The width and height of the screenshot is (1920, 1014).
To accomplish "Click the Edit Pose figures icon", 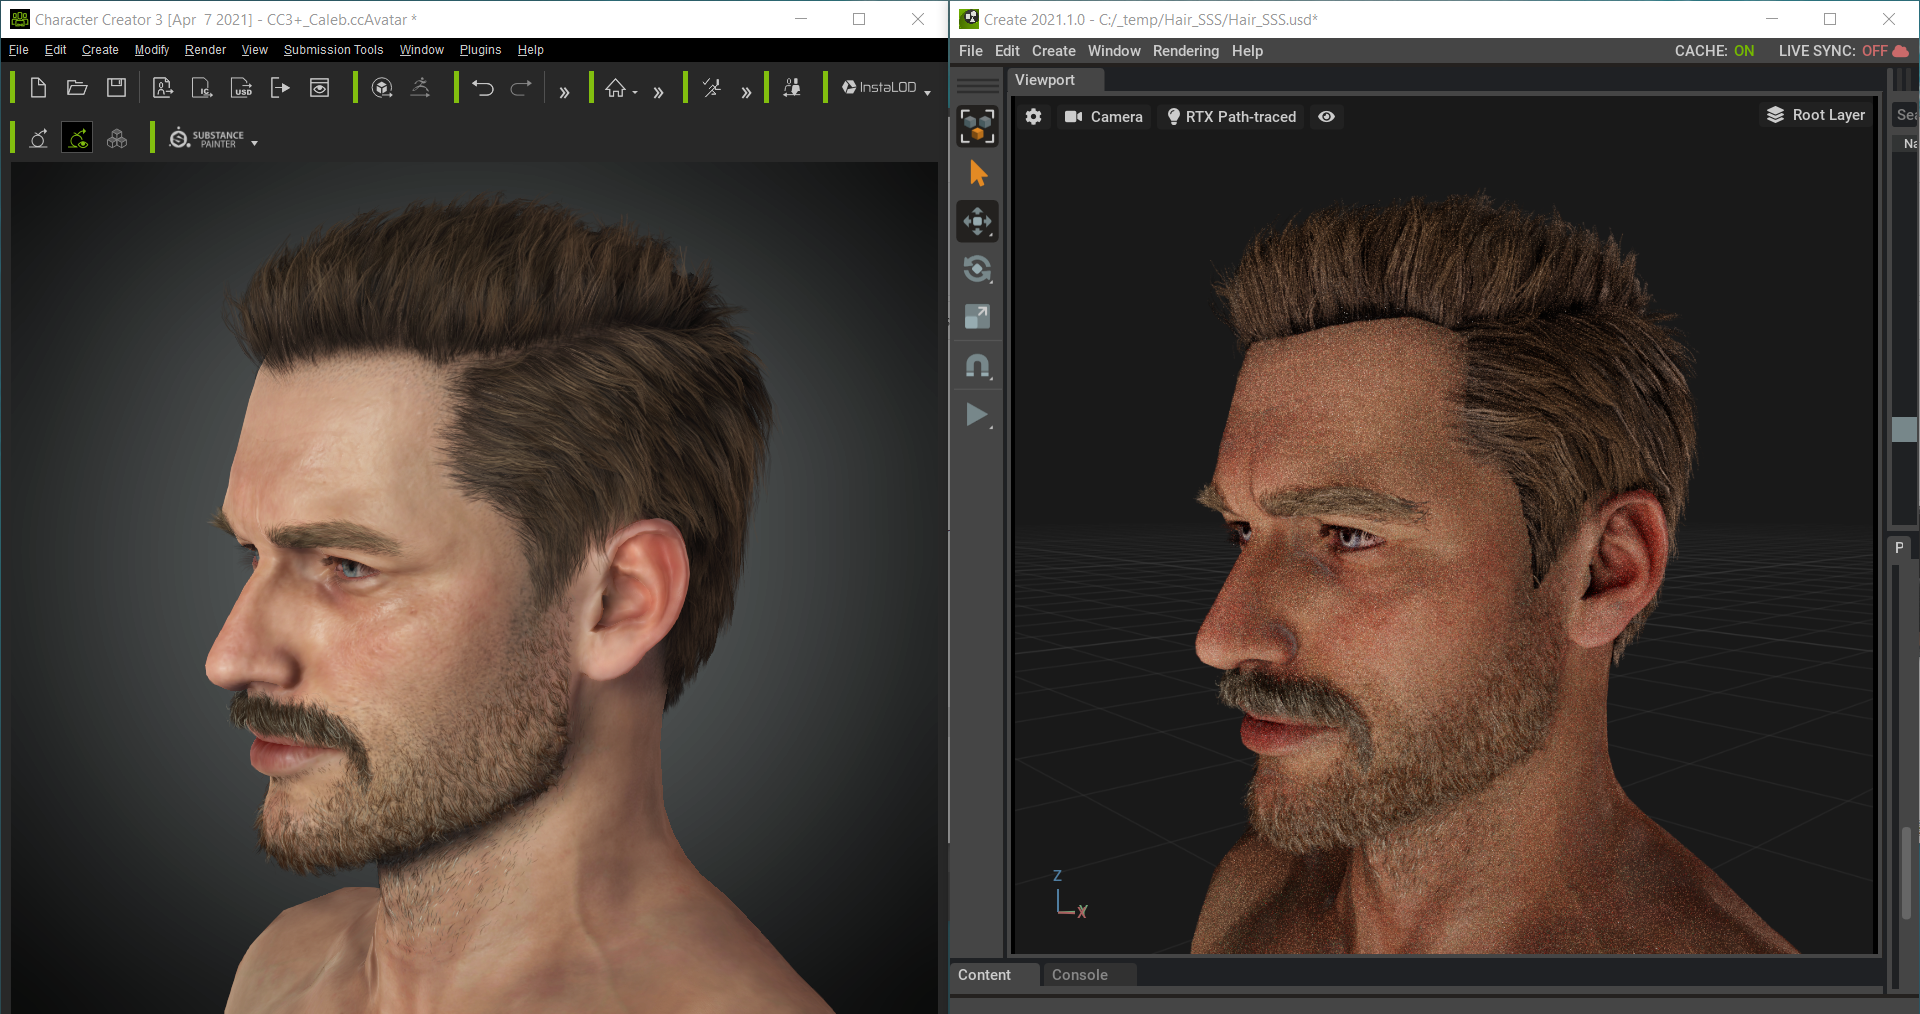I will (792, 88).
